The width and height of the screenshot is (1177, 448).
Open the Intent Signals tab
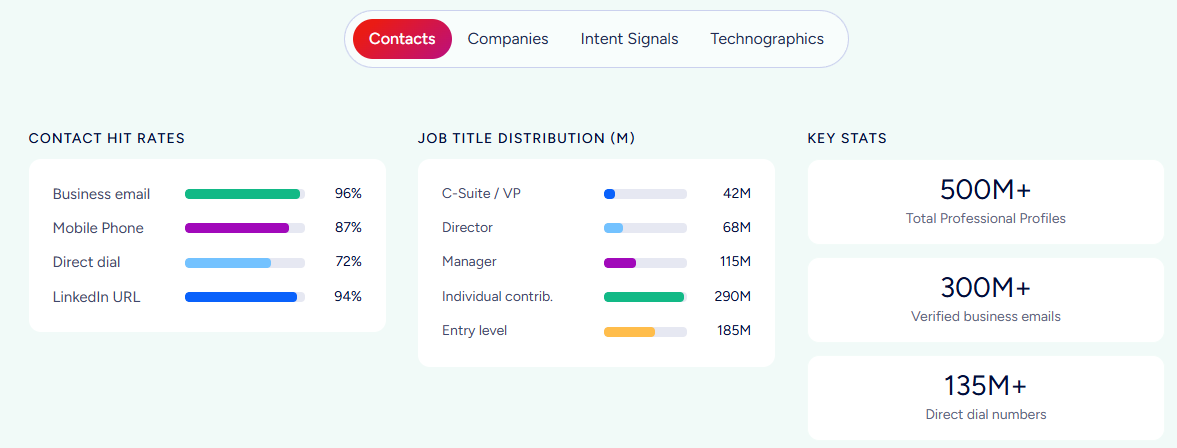(629, 39)
